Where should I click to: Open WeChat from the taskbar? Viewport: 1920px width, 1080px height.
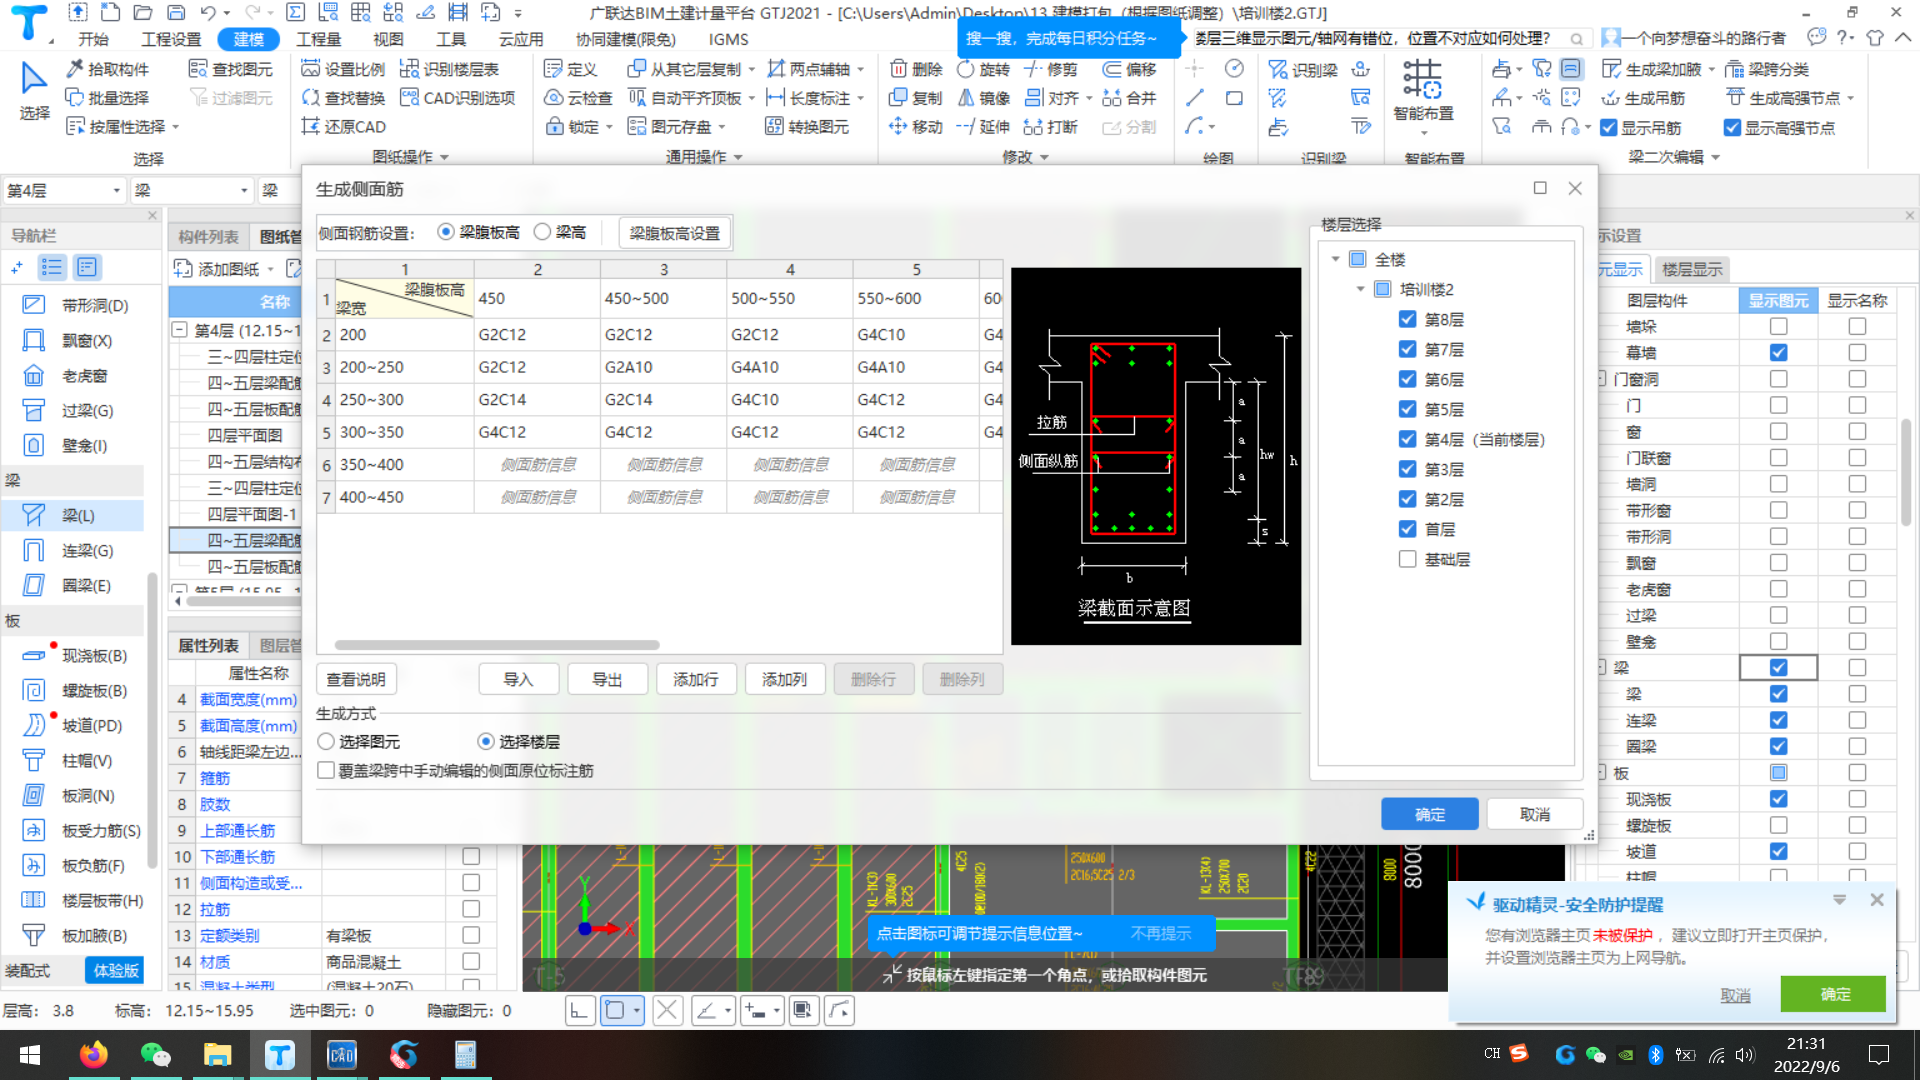[x=155, y=1055]
